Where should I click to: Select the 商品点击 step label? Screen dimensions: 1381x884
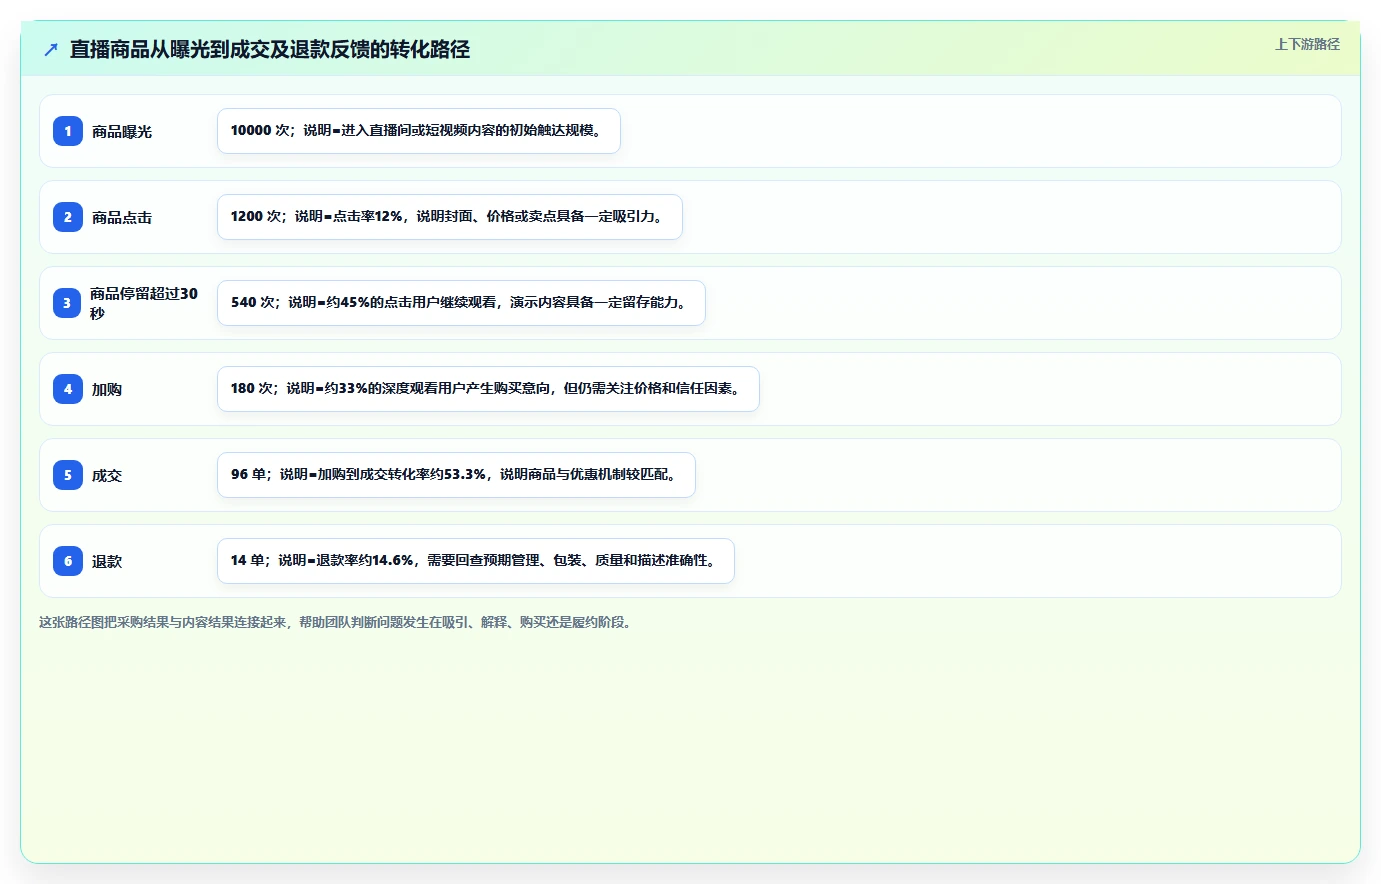122,217
